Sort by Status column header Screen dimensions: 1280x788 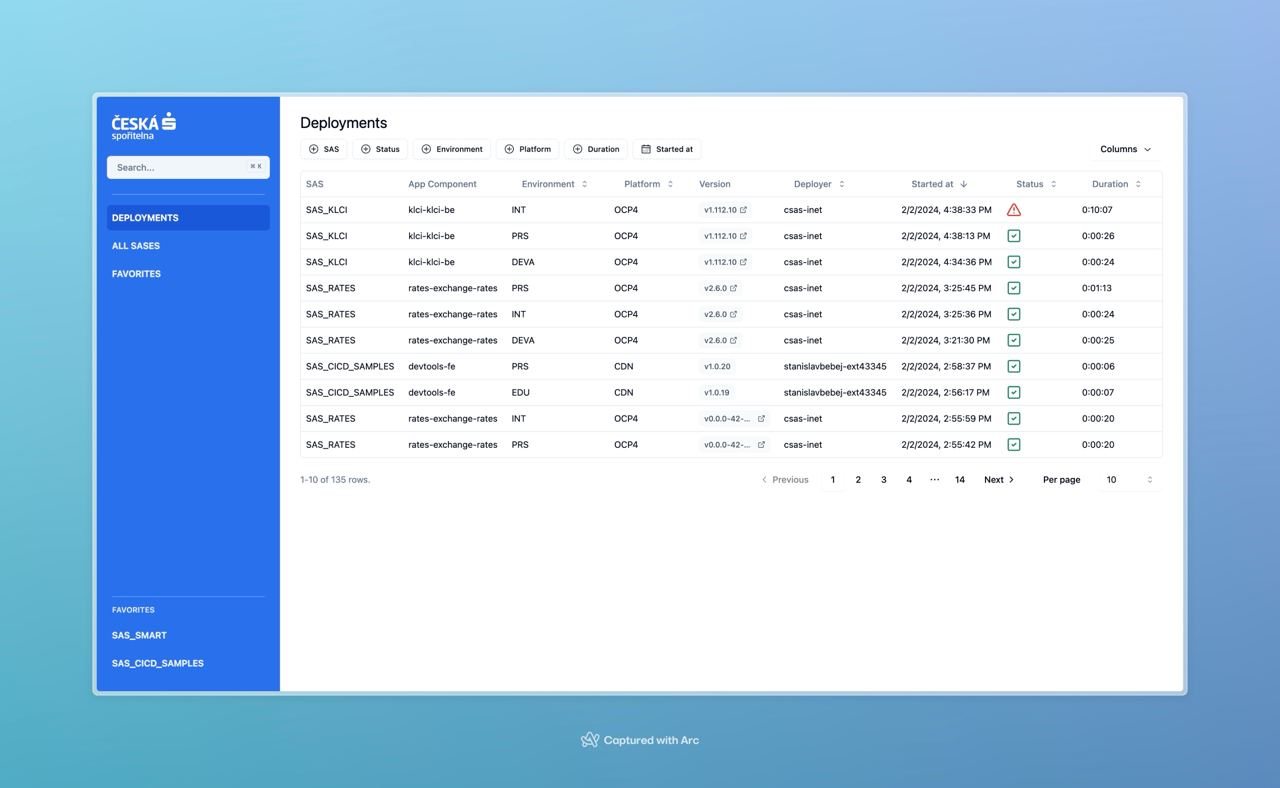point(1036,184)
